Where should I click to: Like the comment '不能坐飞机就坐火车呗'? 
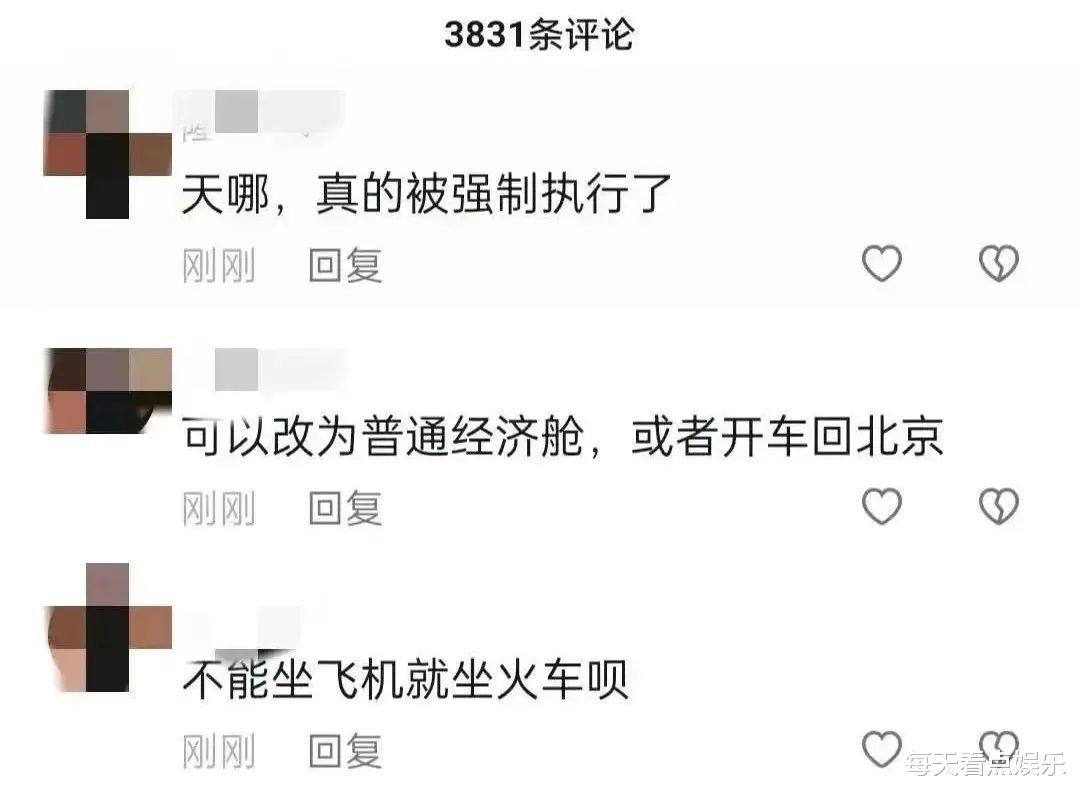click(x=882, y=749)
